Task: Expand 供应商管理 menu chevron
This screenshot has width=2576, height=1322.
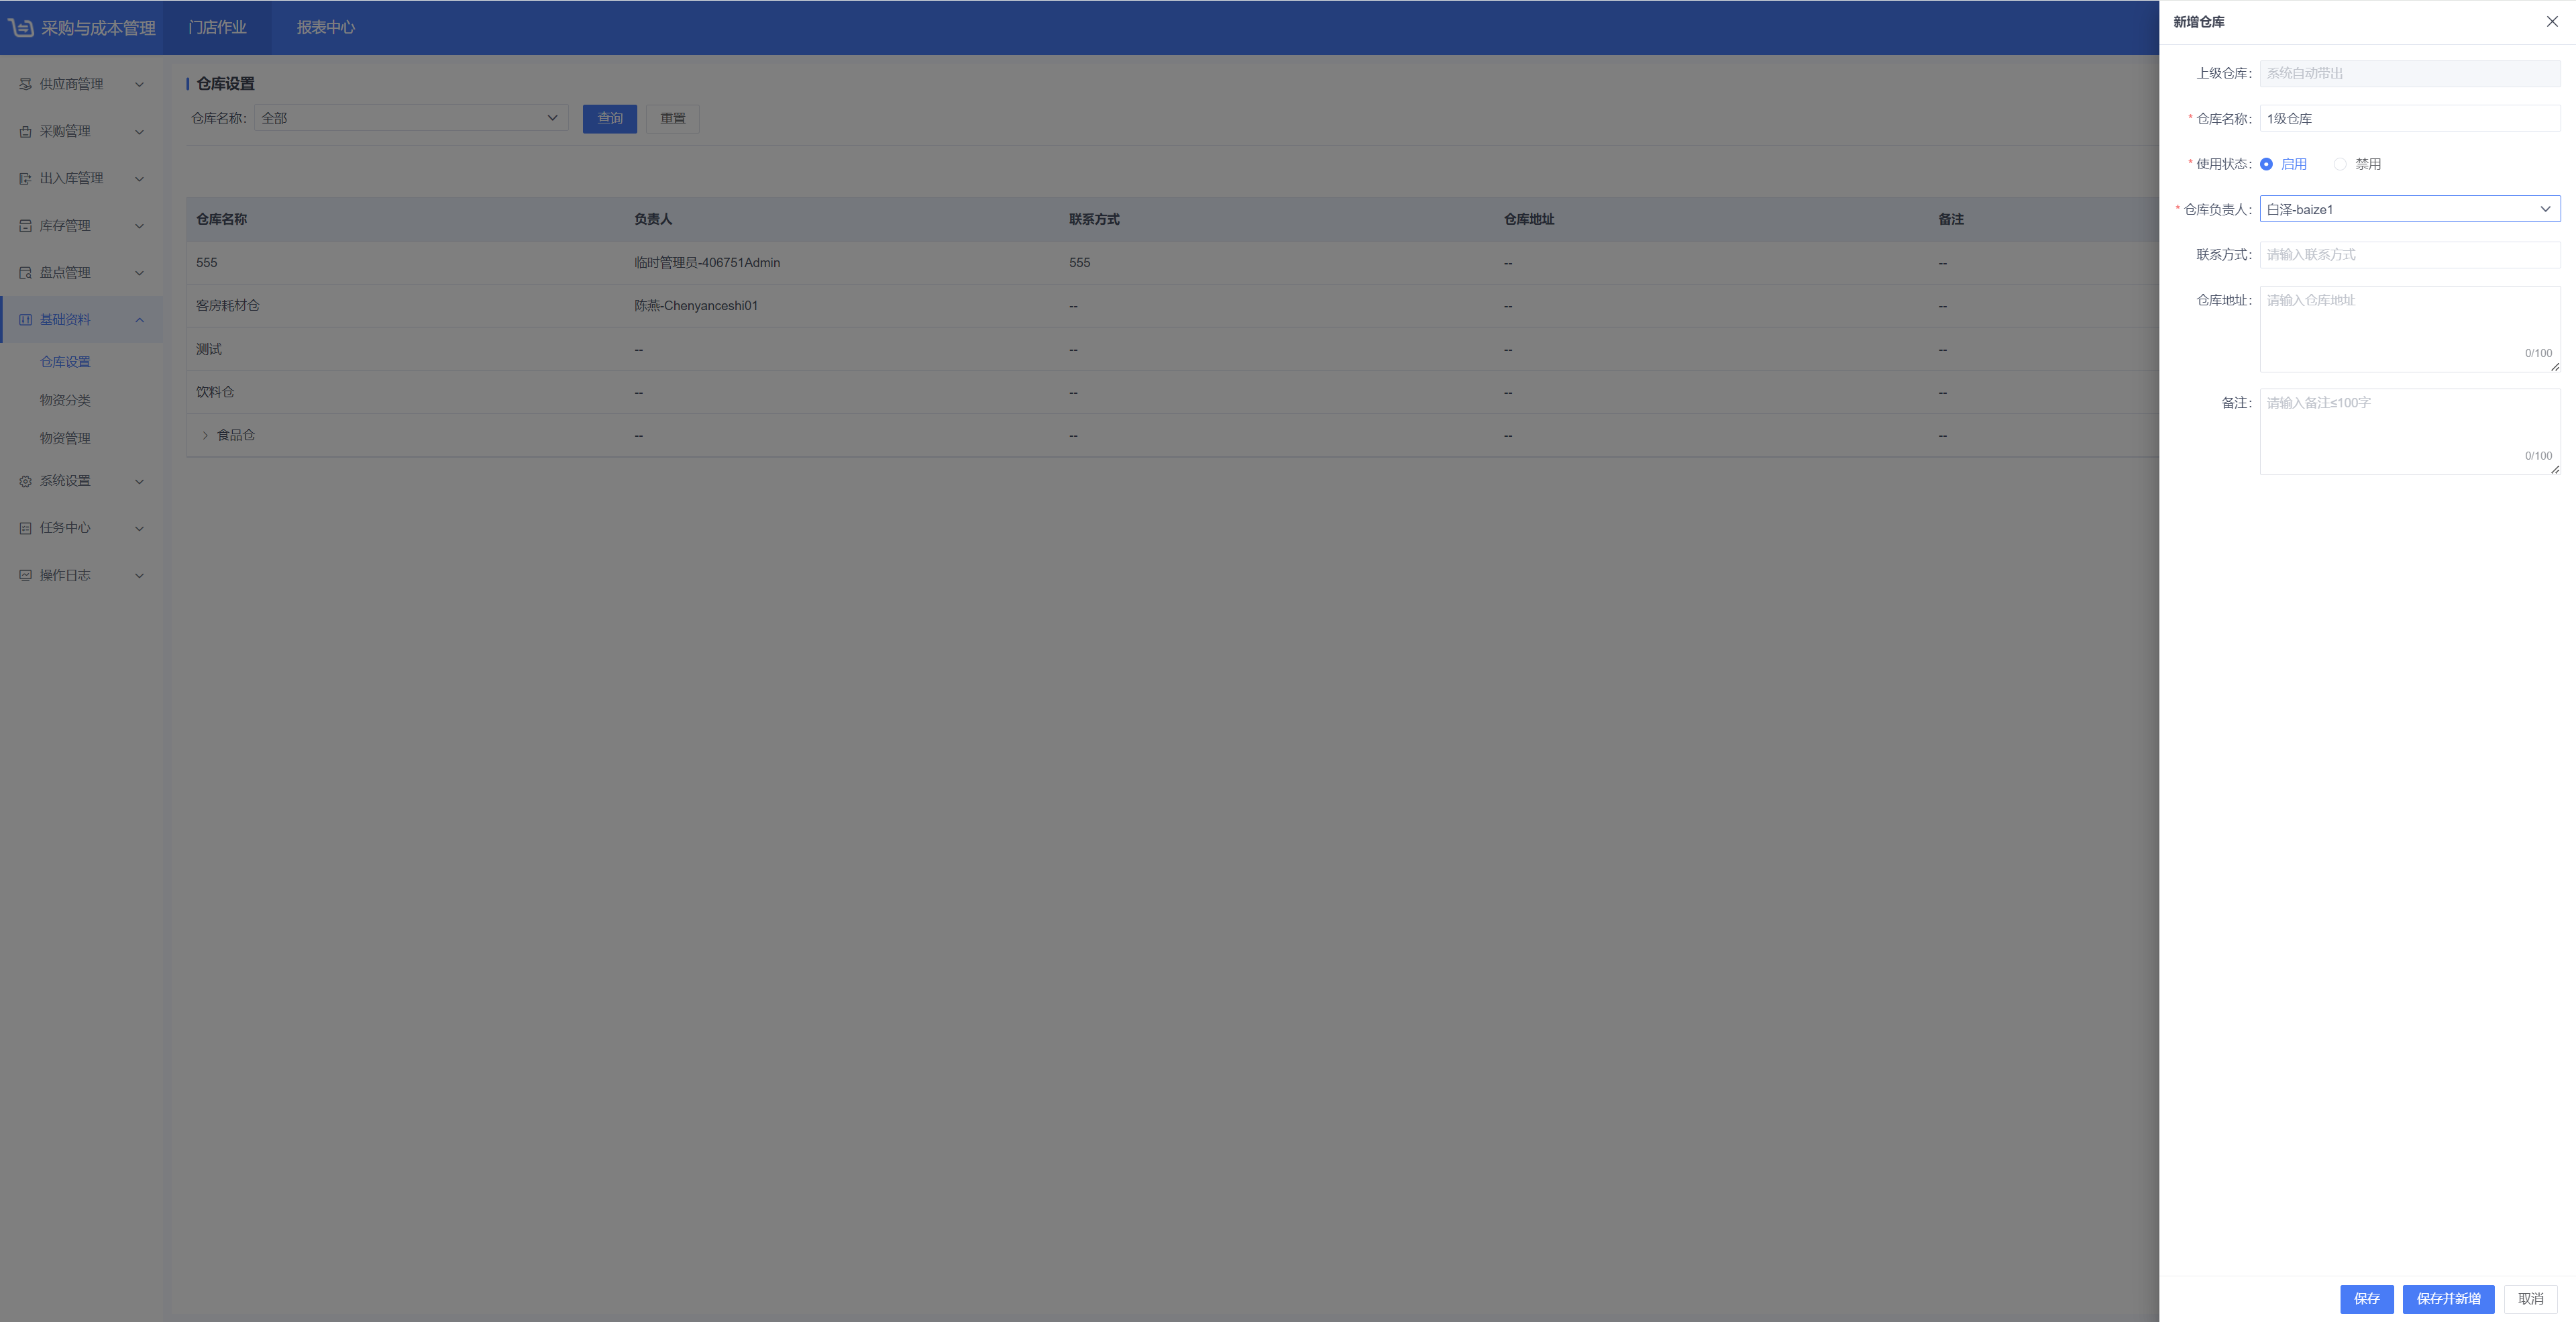Action: pyautogui.click(x=139, y=85)
